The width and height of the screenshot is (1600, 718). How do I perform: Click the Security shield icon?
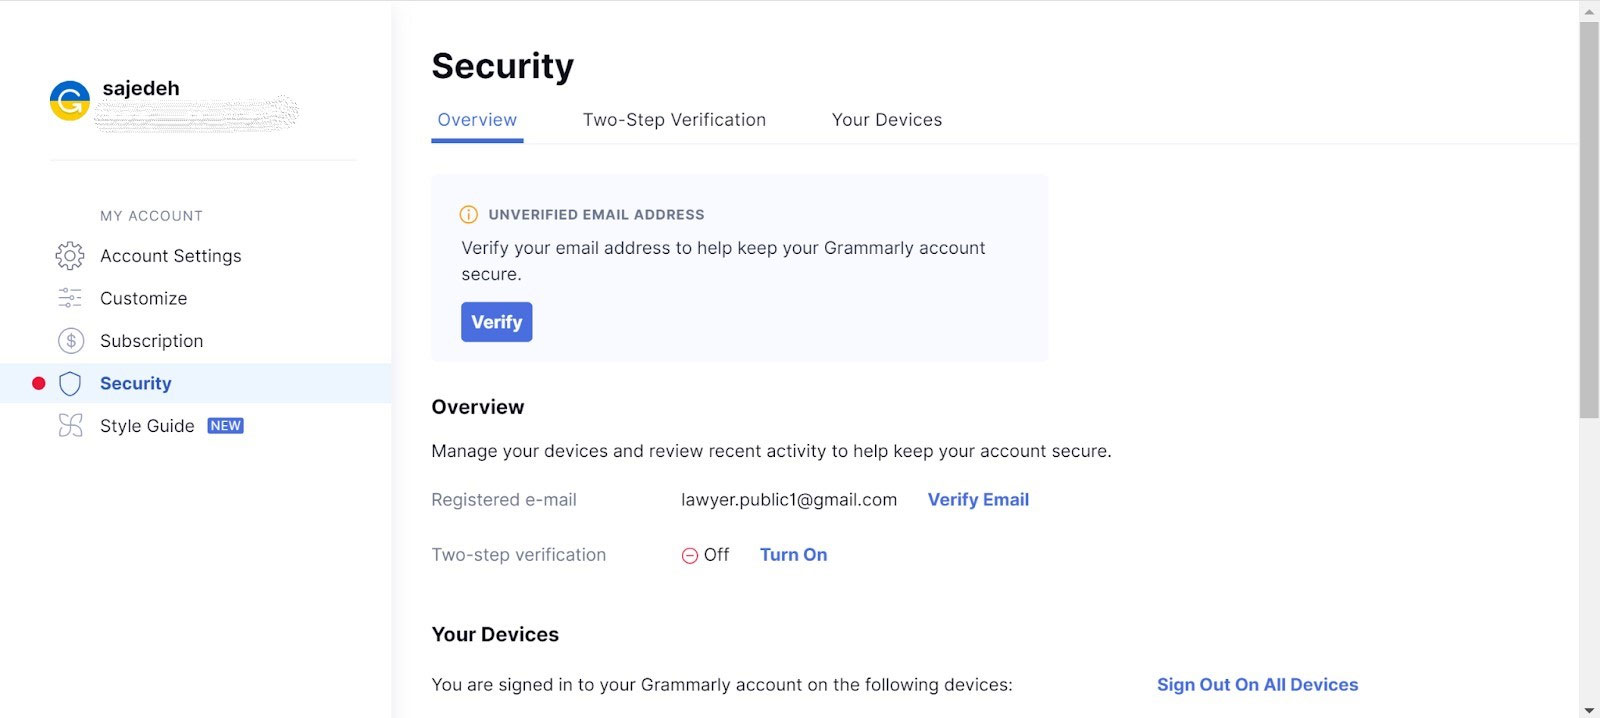click(x=70, y=384)
